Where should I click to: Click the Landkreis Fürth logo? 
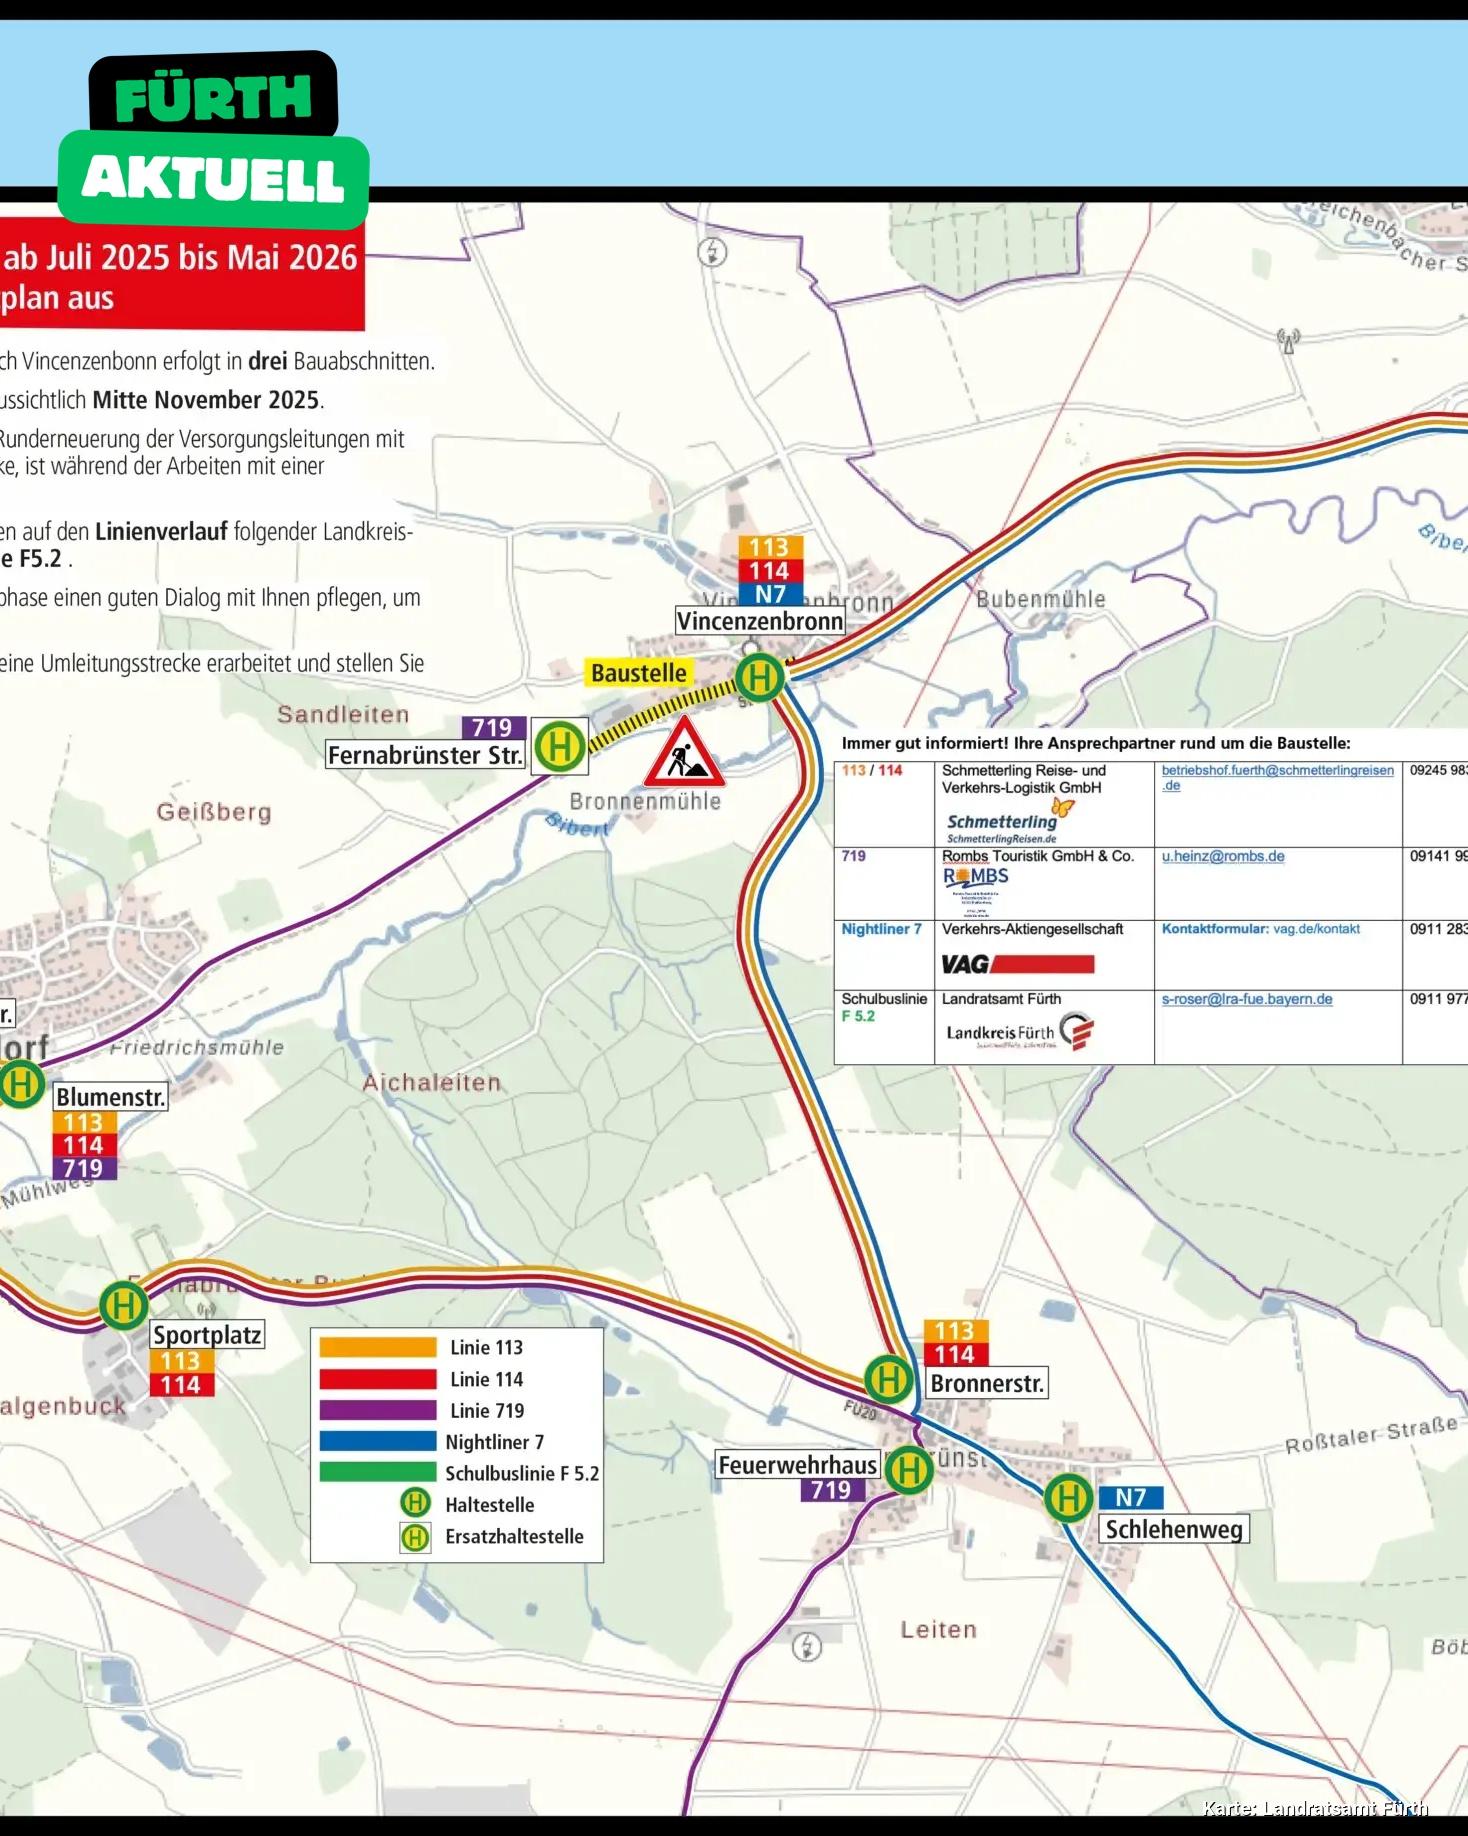(1020, 1032)
